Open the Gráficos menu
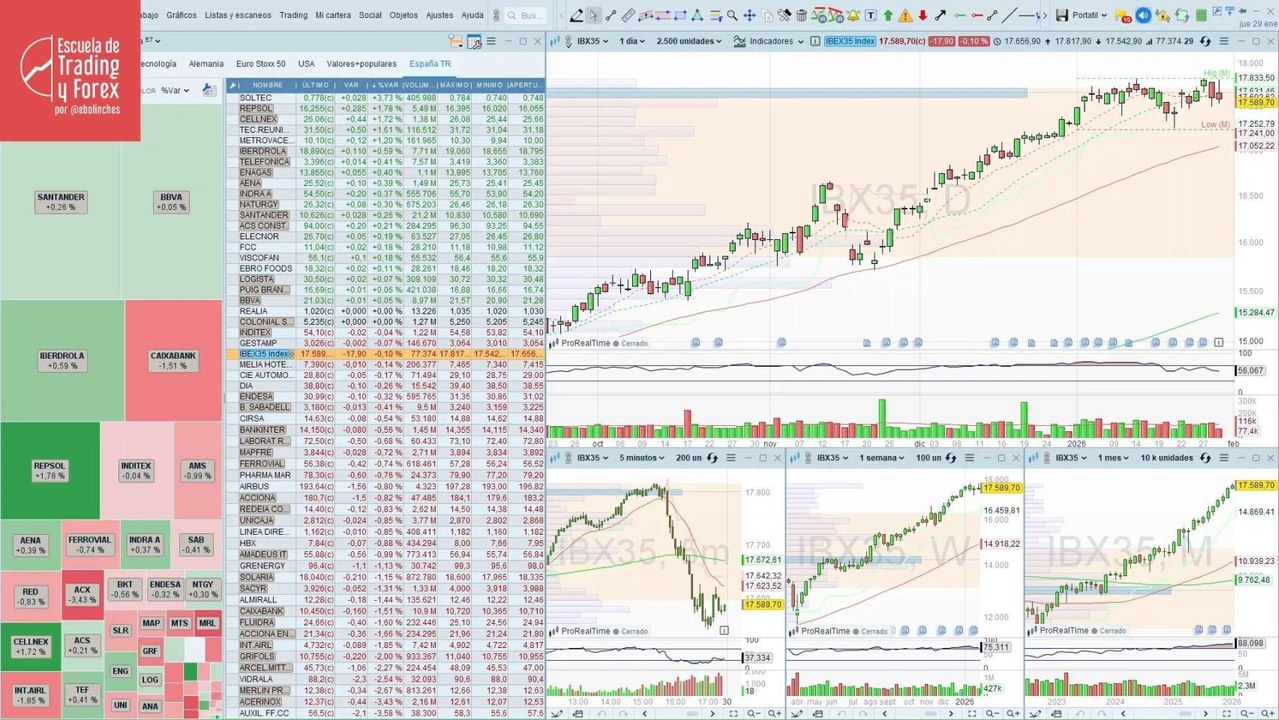 (x=181, y=15)
